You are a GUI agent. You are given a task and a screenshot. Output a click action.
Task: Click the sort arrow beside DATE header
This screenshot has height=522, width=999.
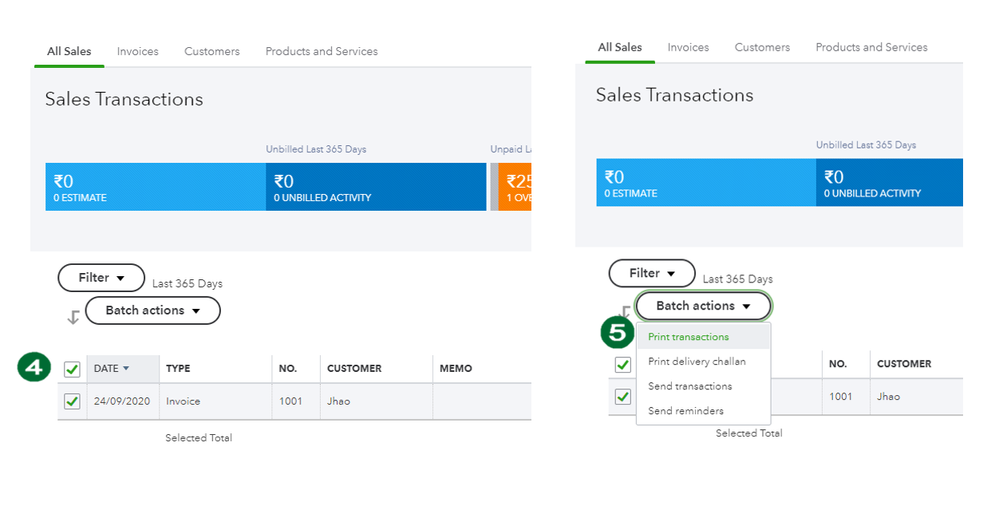[x=126, y=369]
